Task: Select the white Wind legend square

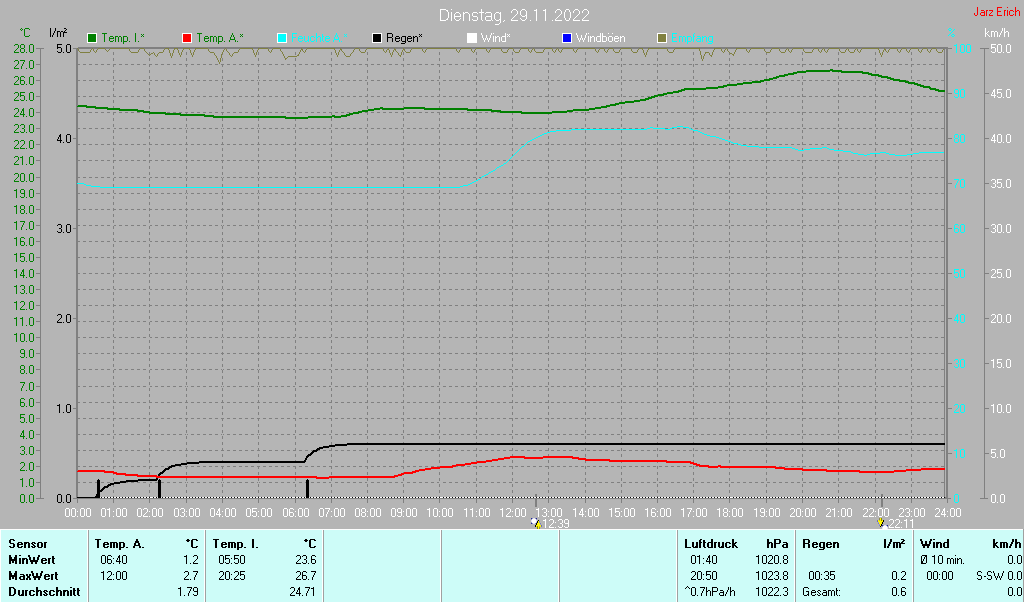Action: (472, 38)
